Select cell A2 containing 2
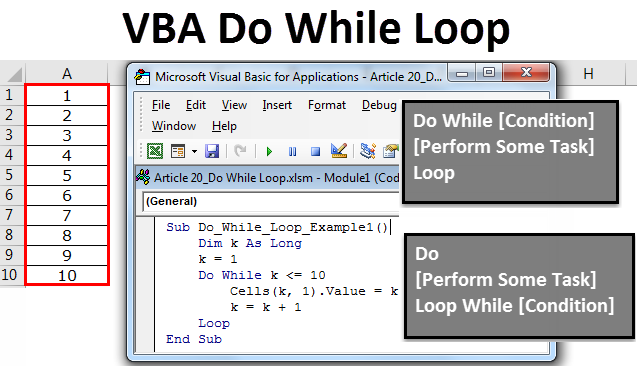This screenshot has height=372, width=637. (67, 115)
